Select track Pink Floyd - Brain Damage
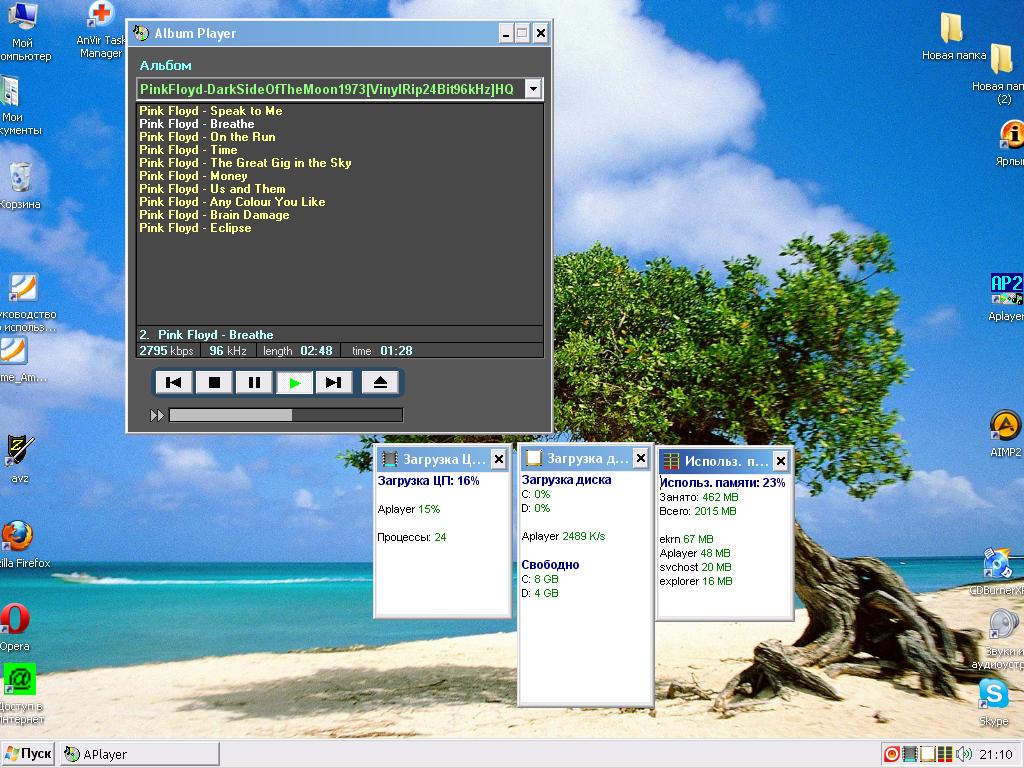This screenshot has width=1024, height=768. coord(214,216)
